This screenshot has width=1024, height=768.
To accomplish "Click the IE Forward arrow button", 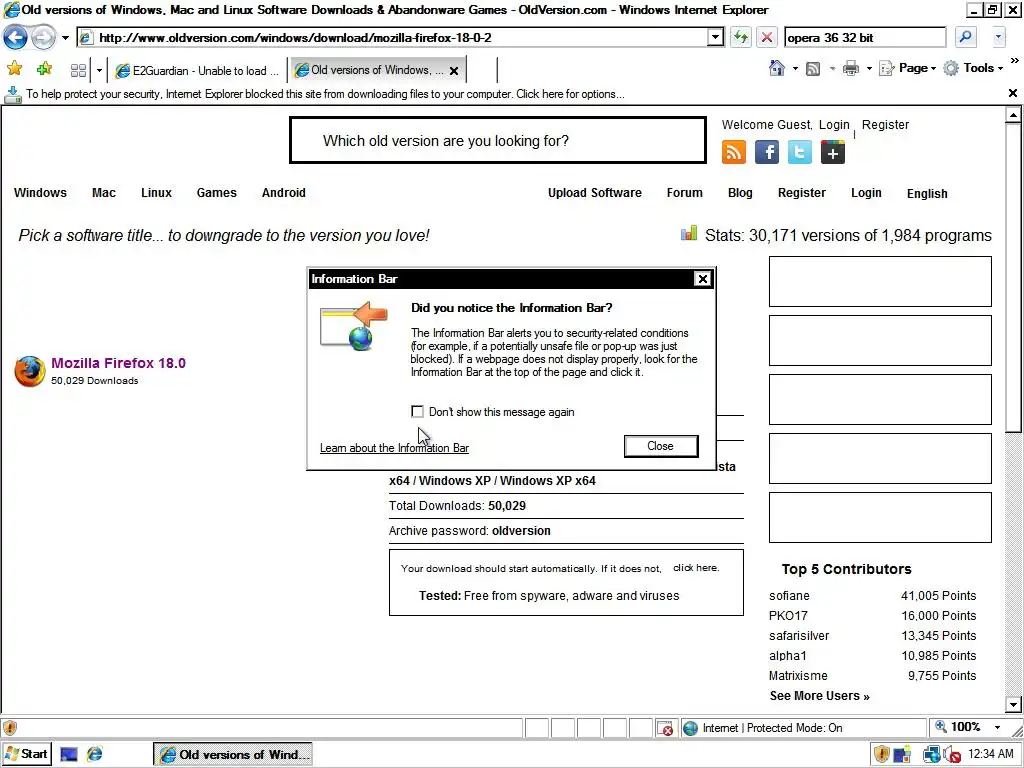I will [x=44, y=37].
